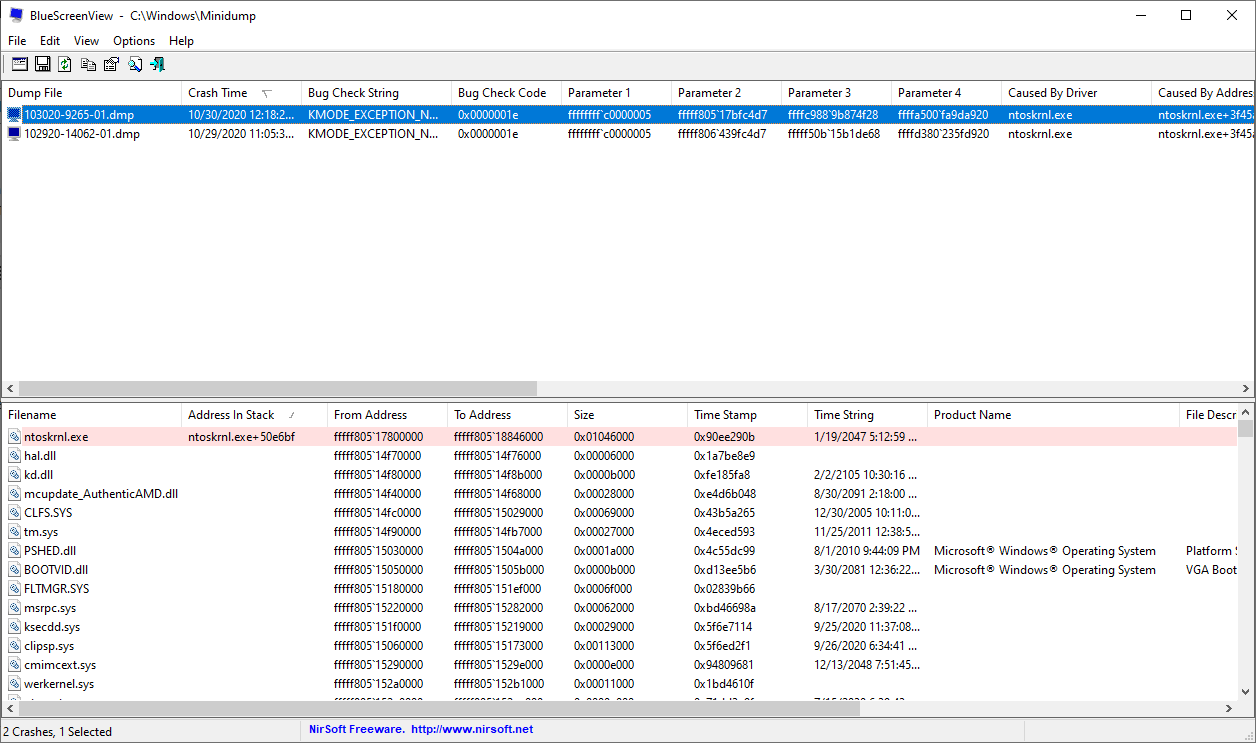1256x743 pixels.
Task: Click the file icon next to ntoskrnl.exe
Action: (14, 437)
